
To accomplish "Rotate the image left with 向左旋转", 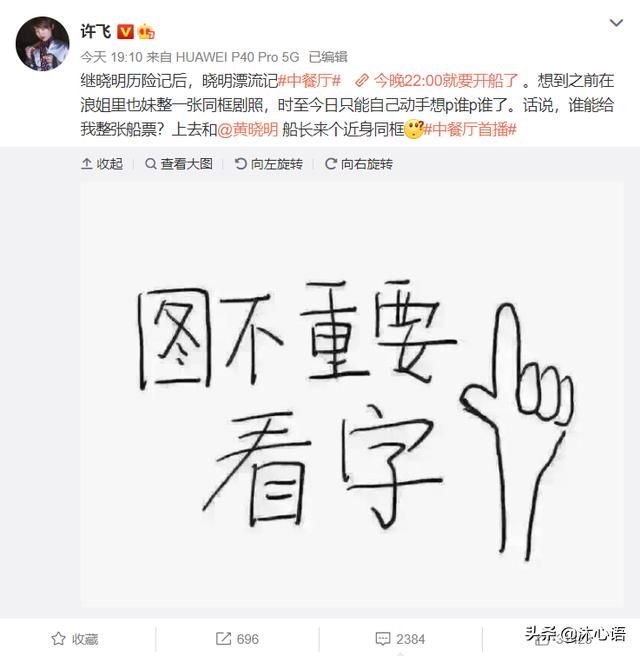I will click(269, 164).
